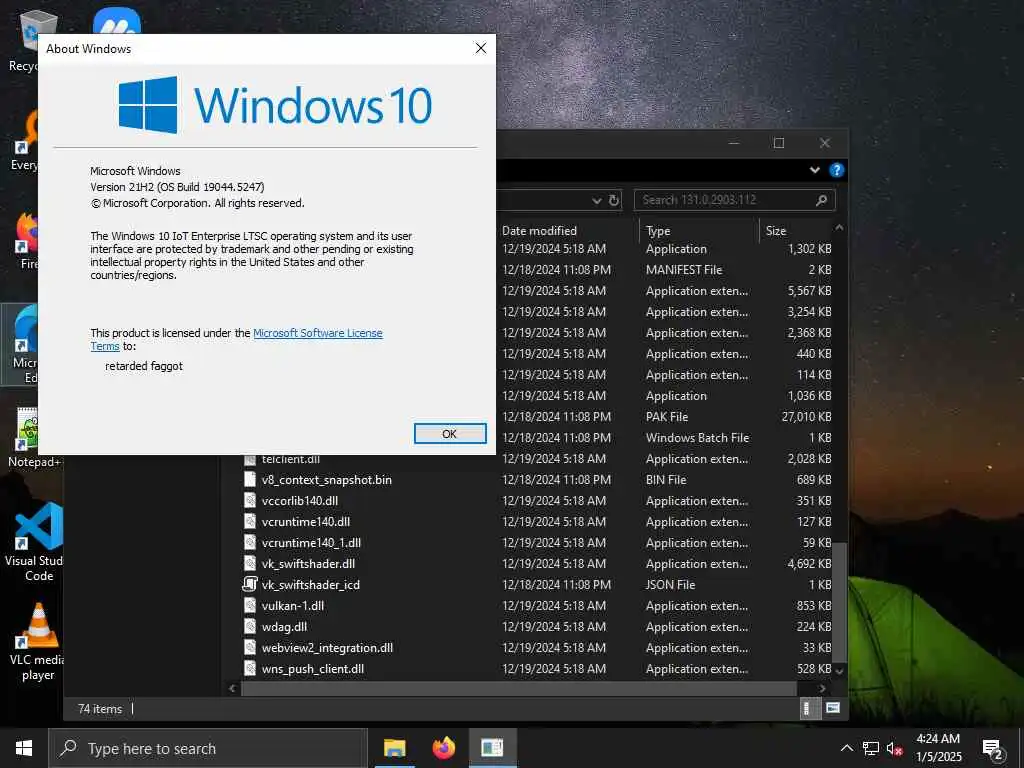The height and width of the screenshot is (768, 1024).
Task: Switch to Firefox on the taskbar
Action: pos(443,748)
